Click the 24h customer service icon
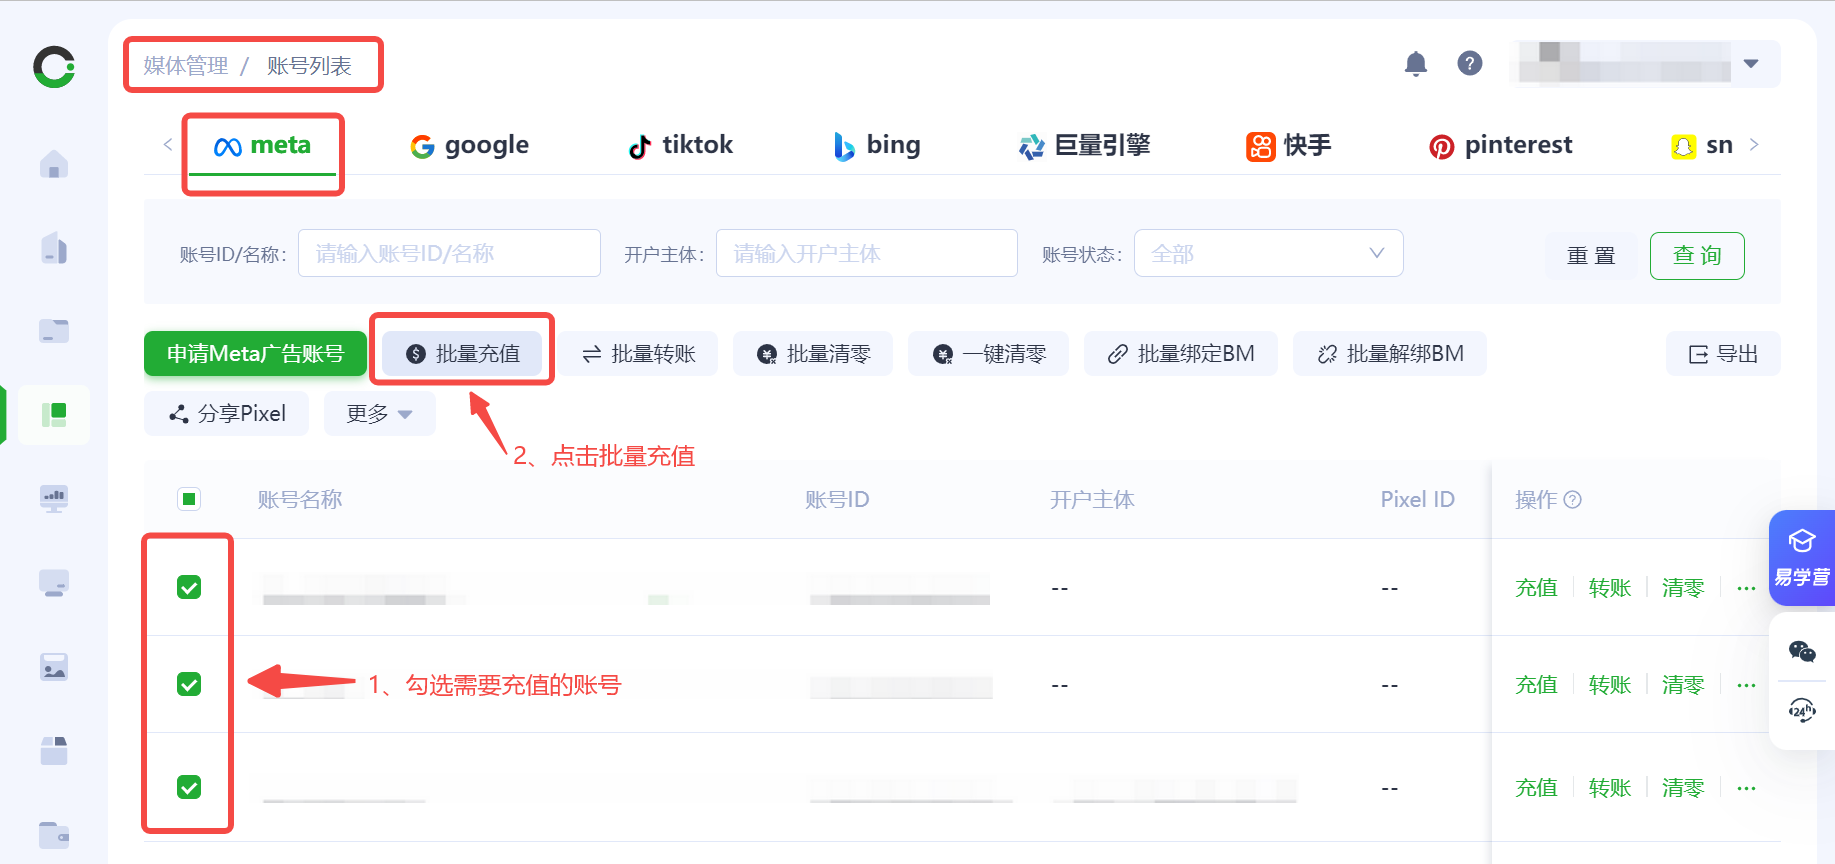The width and height of the screenshot is (1835, 864). point(1802,711)
